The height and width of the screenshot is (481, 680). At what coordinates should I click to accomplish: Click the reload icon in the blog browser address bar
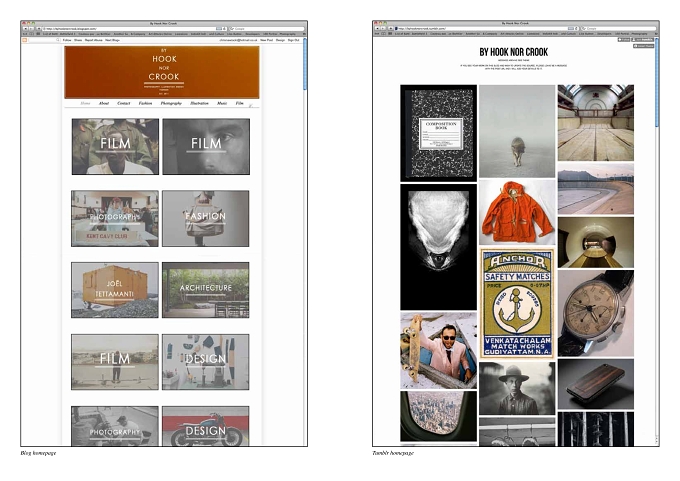point(225,29)
